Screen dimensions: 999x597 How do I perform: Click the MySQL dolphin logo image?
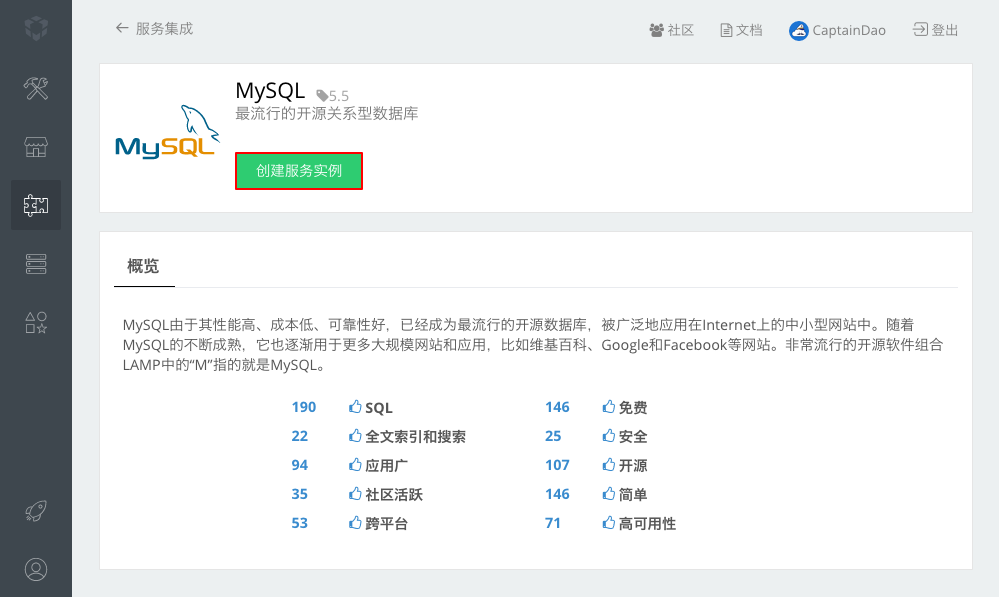tap(167, 132)
